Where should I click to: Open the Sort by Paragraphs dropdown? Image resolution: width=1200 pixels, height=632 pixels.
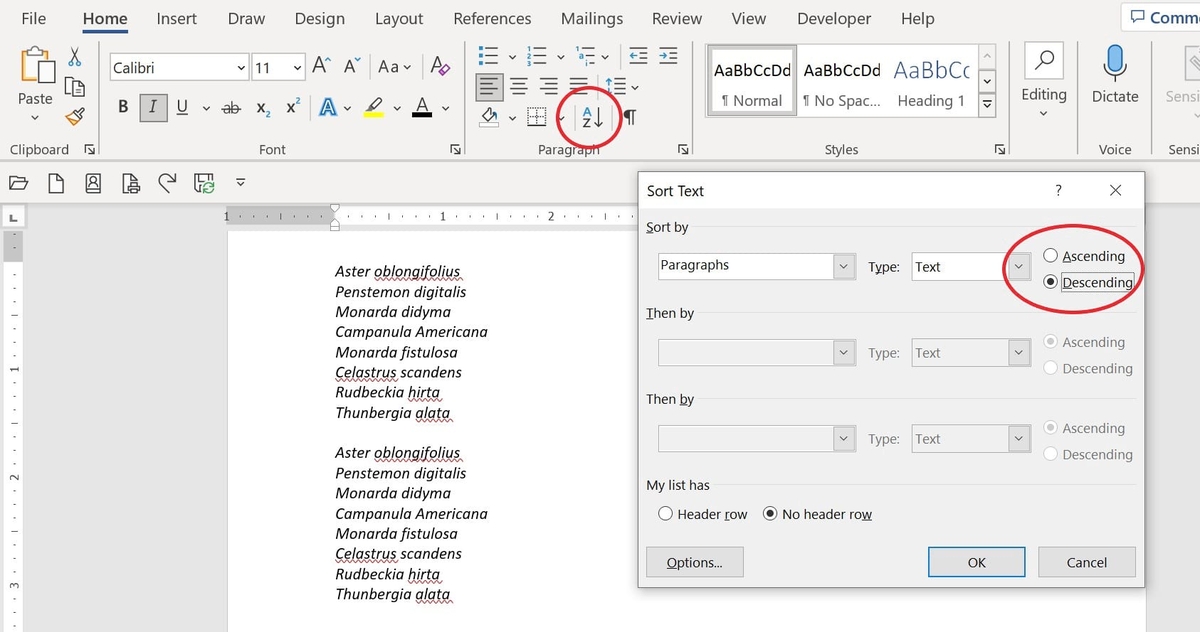tap(841, 266)
